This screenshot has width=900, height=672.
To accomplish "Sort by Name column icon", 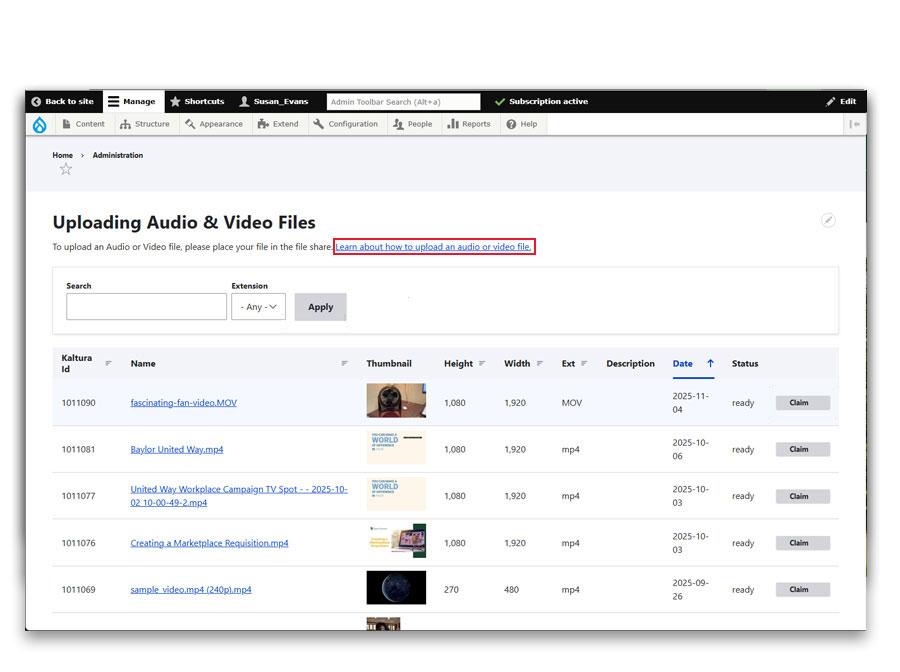I will click(x=344, y=363).
